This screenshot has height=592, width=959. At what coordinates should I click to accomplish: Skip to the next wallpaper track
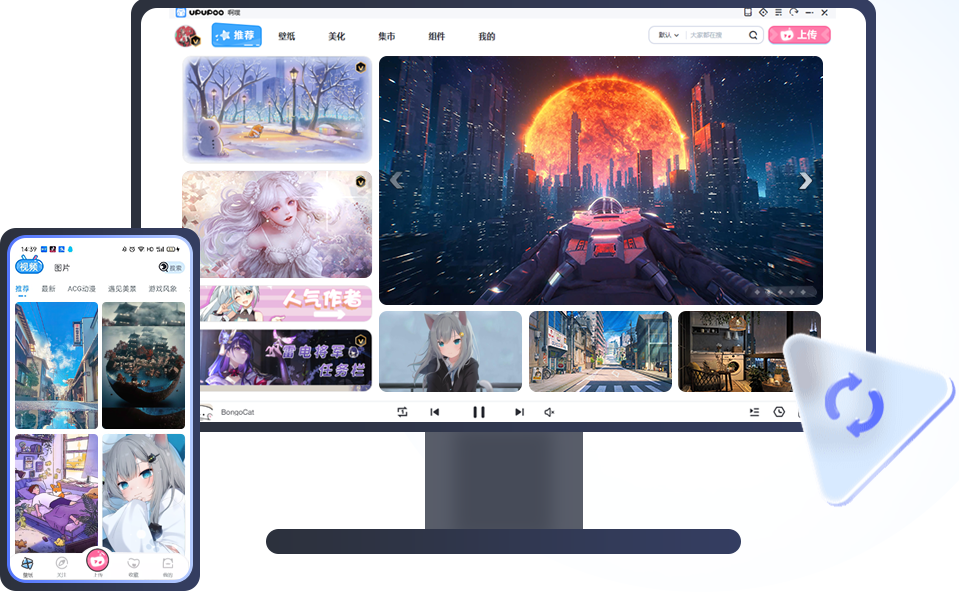[x=519, y=411]
